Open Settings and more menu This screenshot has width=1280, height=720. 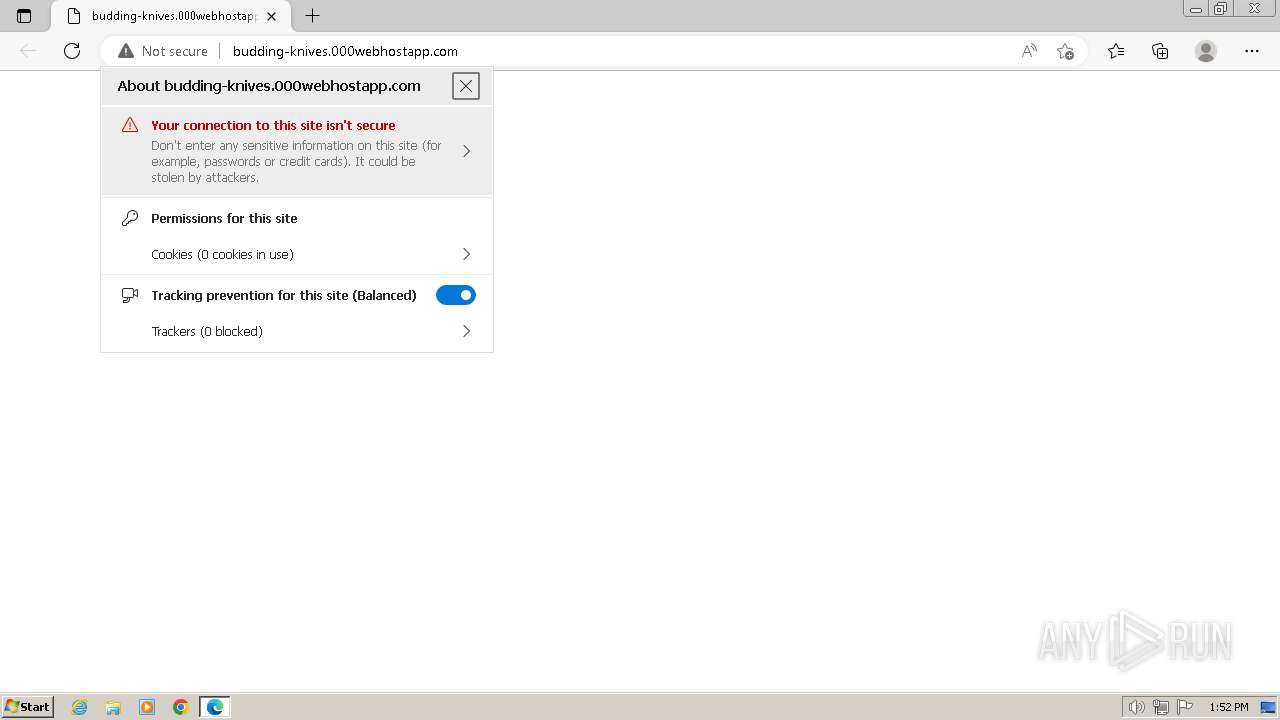1252,51
